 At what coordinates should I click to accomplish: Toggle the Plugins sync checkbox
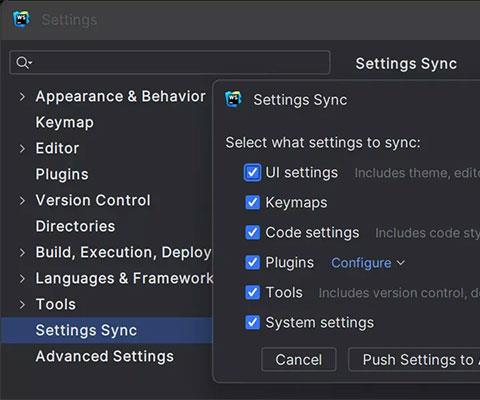pyautogui.click(x=252, y=262)
